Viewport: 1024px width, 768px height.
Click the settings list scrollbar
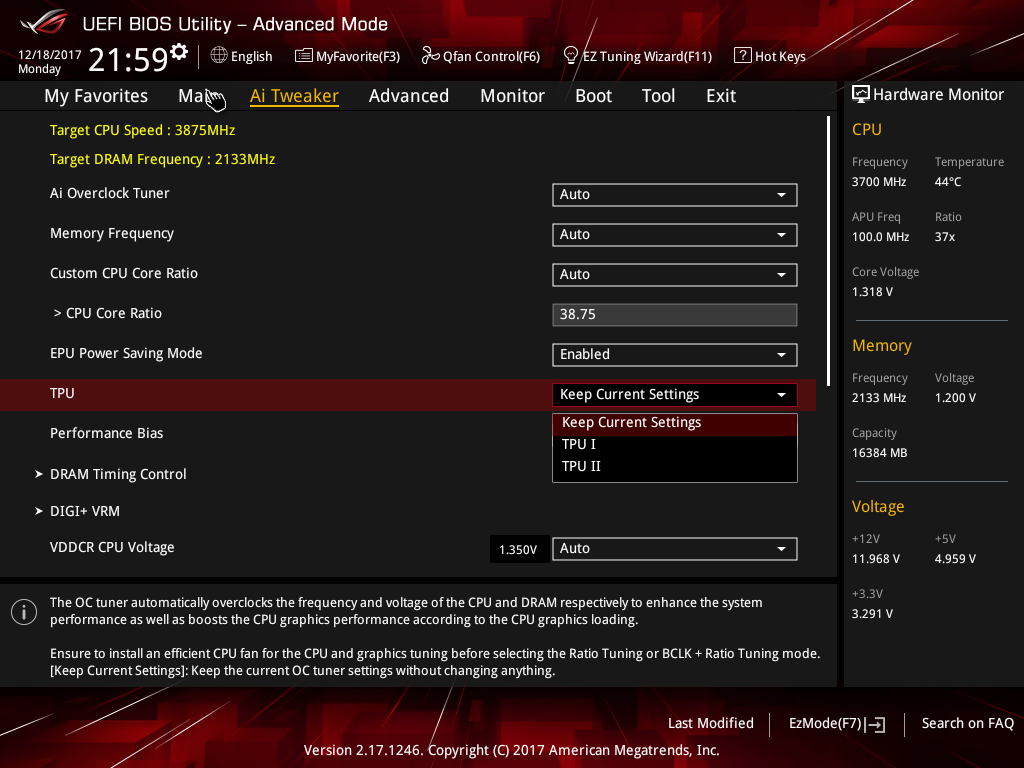(828, 251)
